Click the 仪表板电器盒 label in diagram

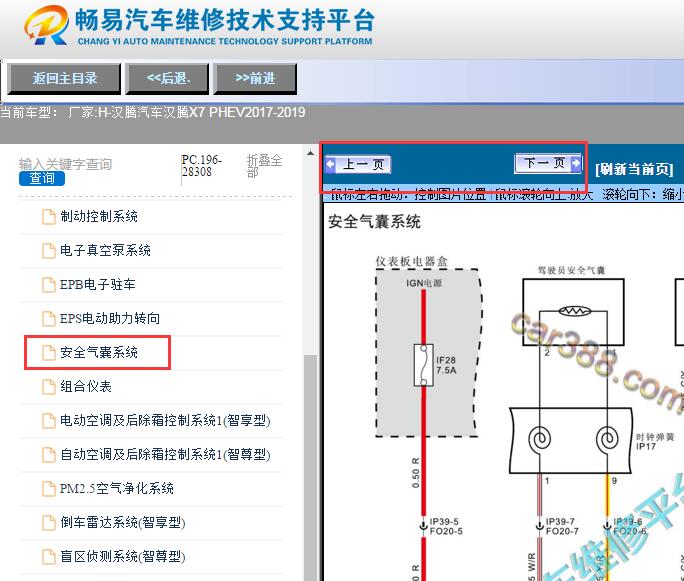pyautogui.click(x=411, y=261)
